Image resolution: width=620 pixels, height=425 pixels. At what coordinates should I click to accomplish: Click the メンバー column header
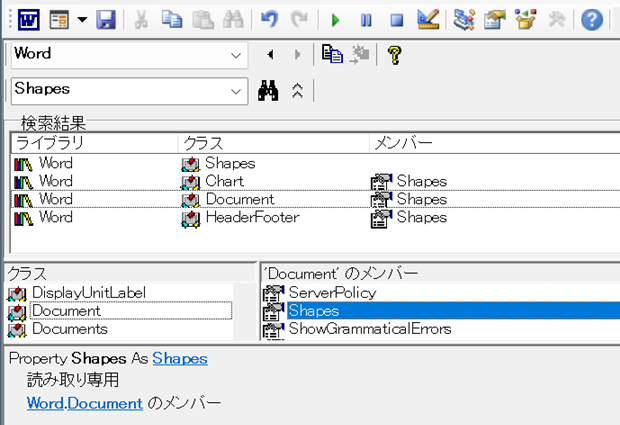[x=494, y=143]
